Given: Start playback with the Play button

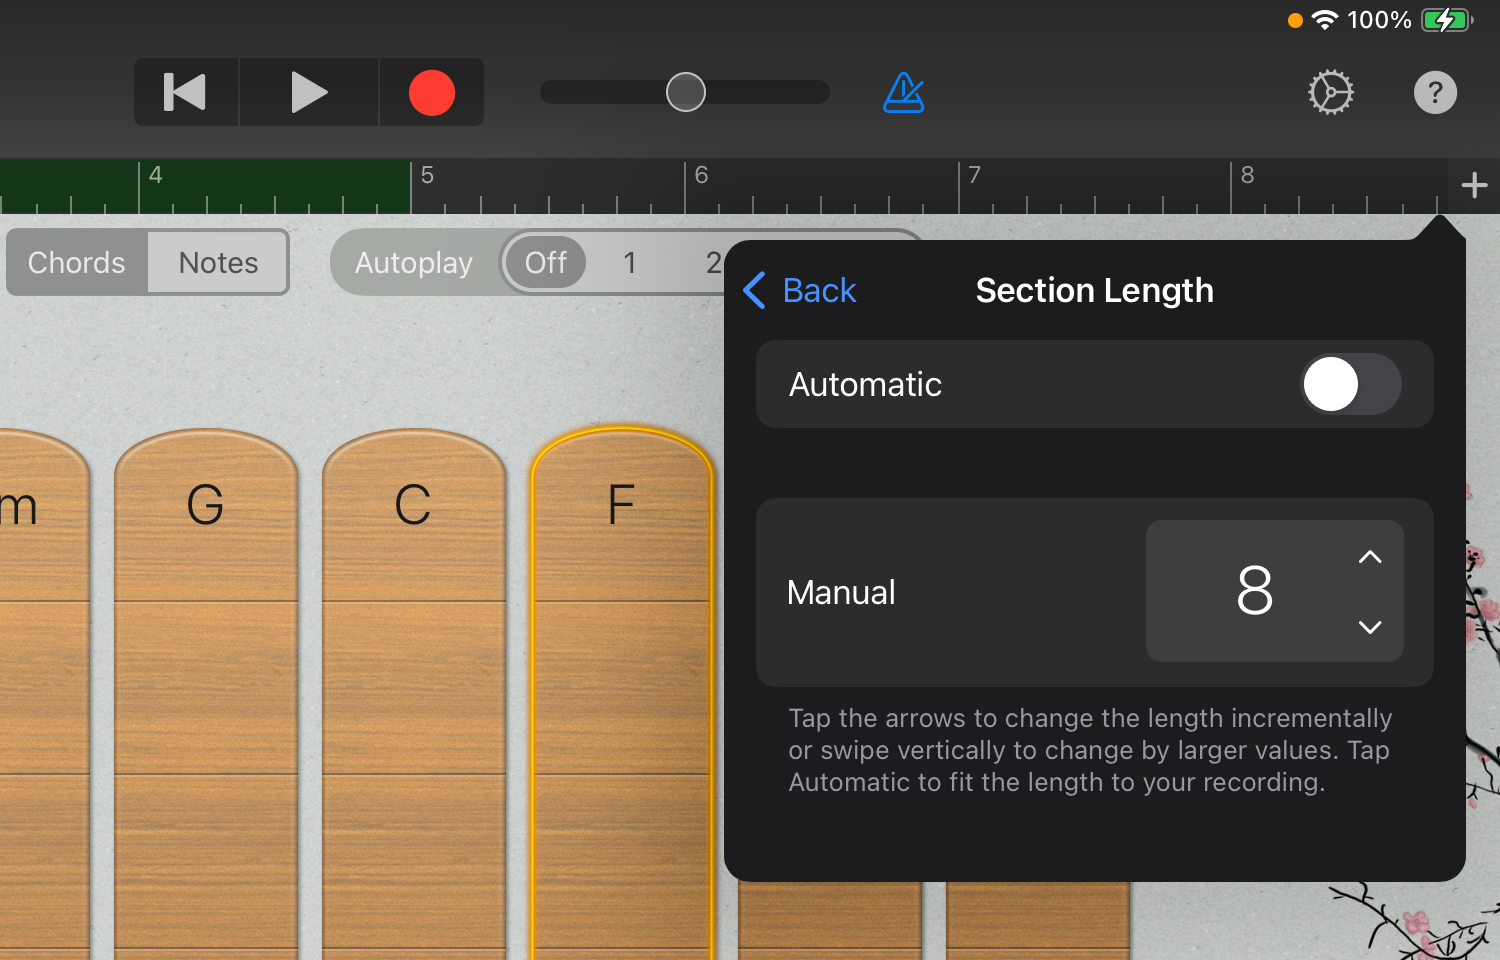Looking at the screenshot, I should click(309, 92).
